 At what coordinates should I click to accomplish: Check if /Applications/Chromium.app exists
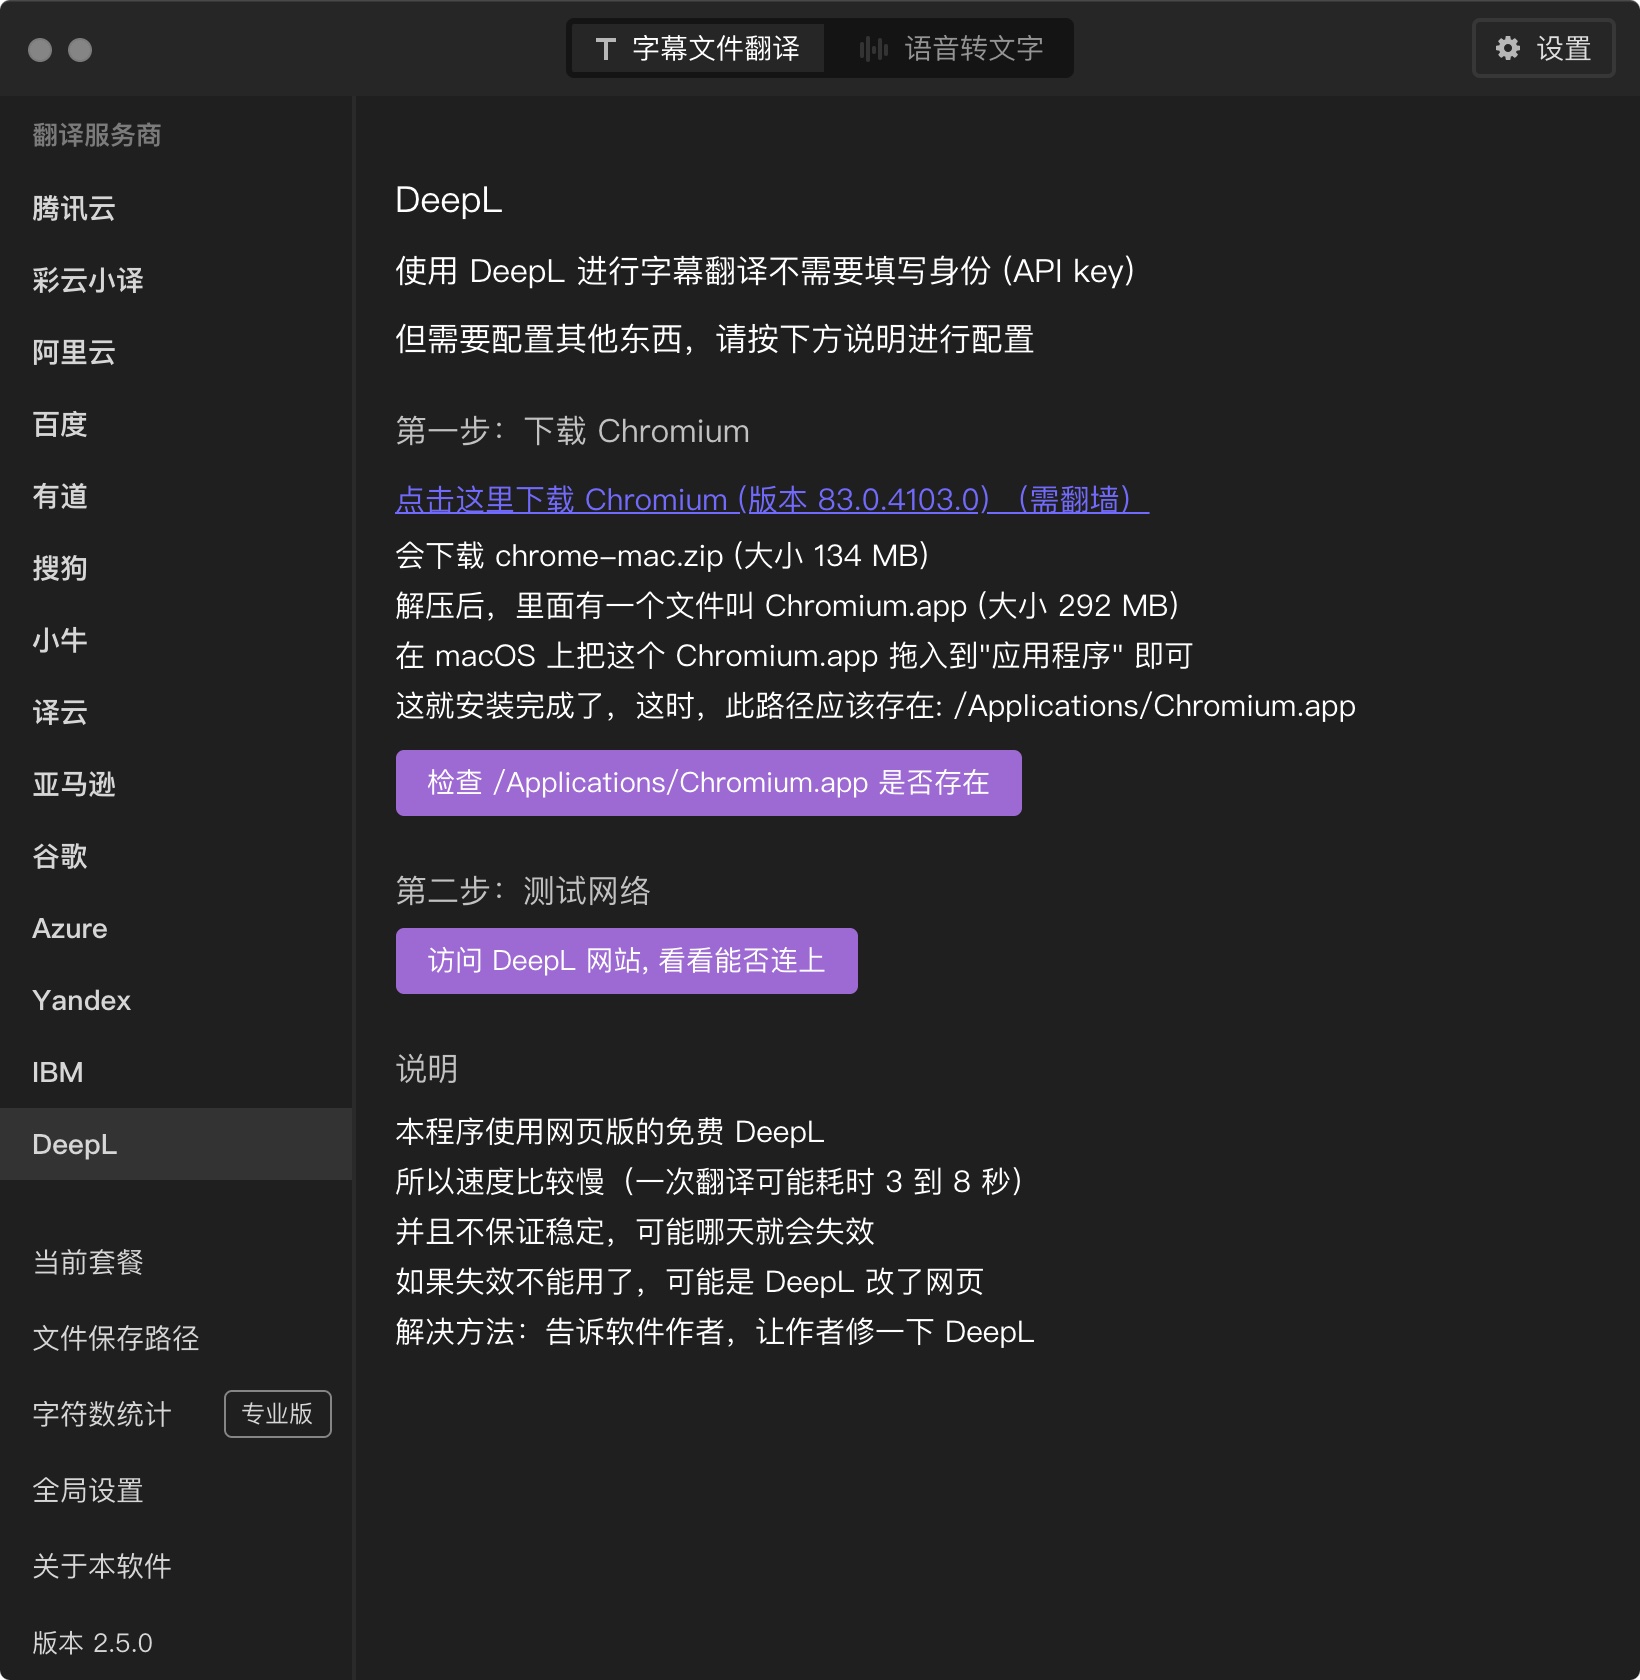click(x=708, y=783)
